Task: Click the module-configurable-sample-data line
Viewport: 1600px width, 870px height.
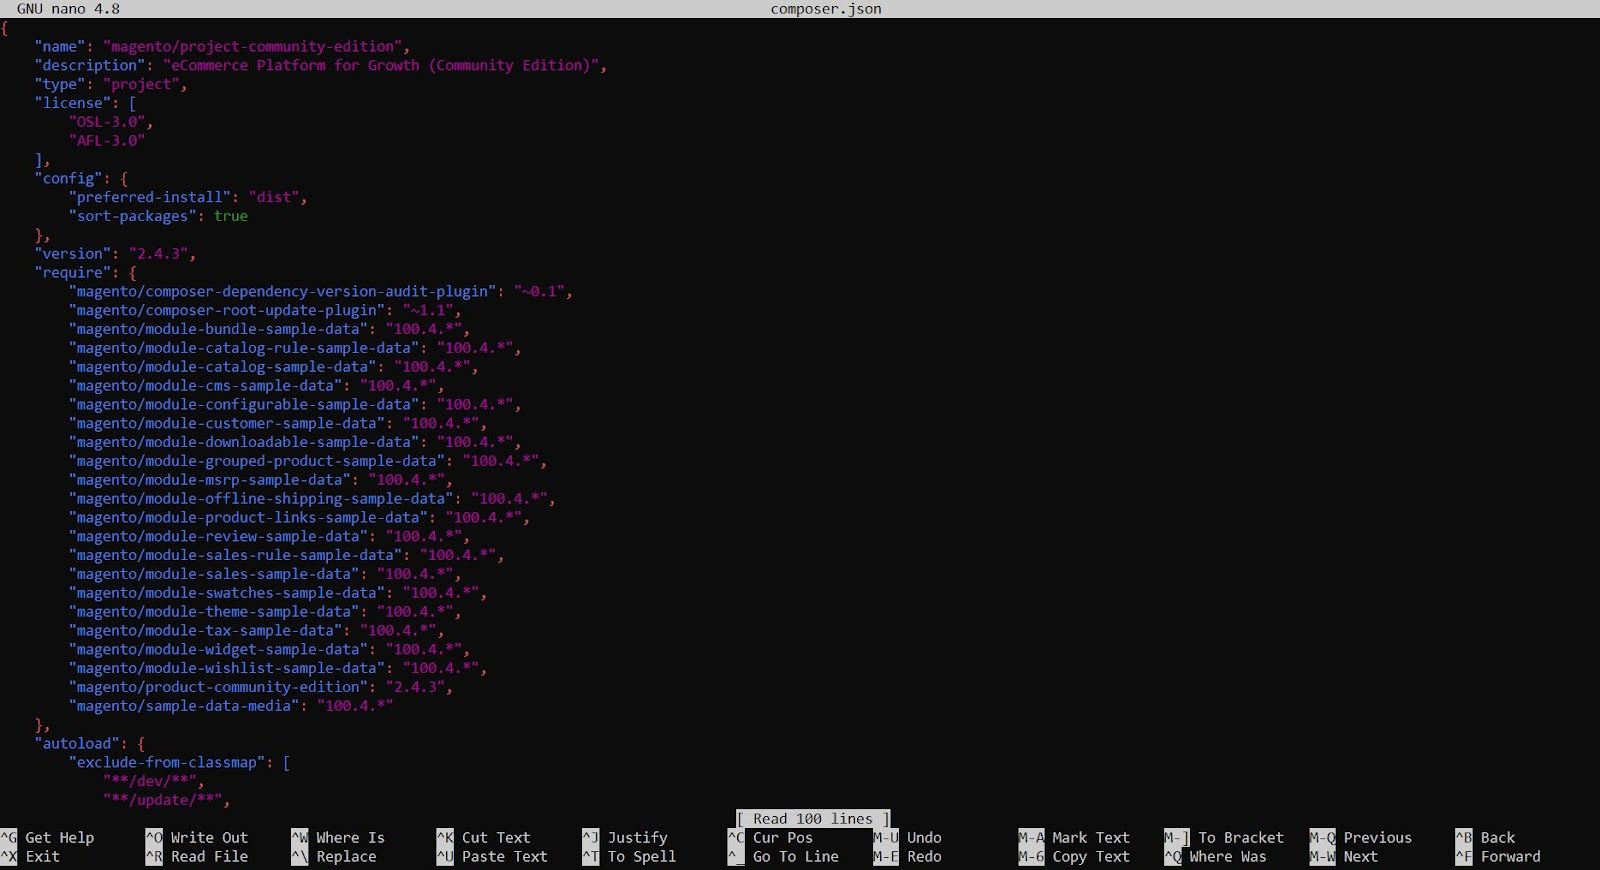Action: point(295,405)
